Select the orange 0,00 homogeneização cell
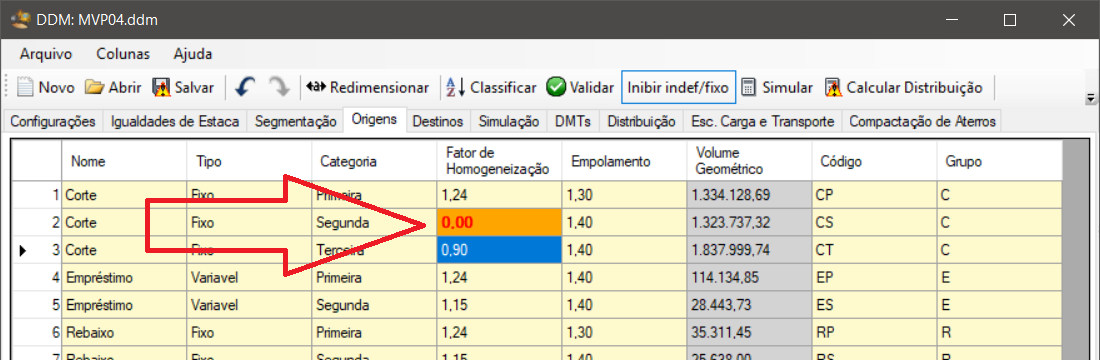Screen dimensions: 1100x360 point(499,223)
